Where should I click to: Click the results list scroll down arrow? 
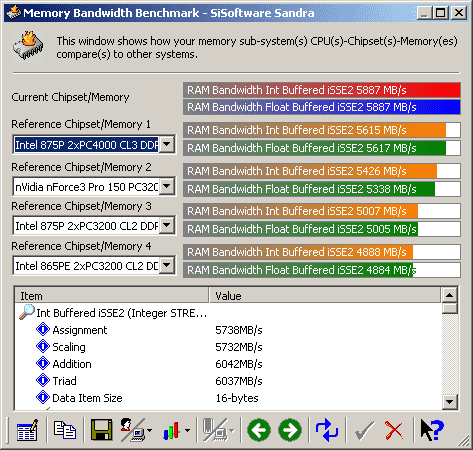(449, 402)
